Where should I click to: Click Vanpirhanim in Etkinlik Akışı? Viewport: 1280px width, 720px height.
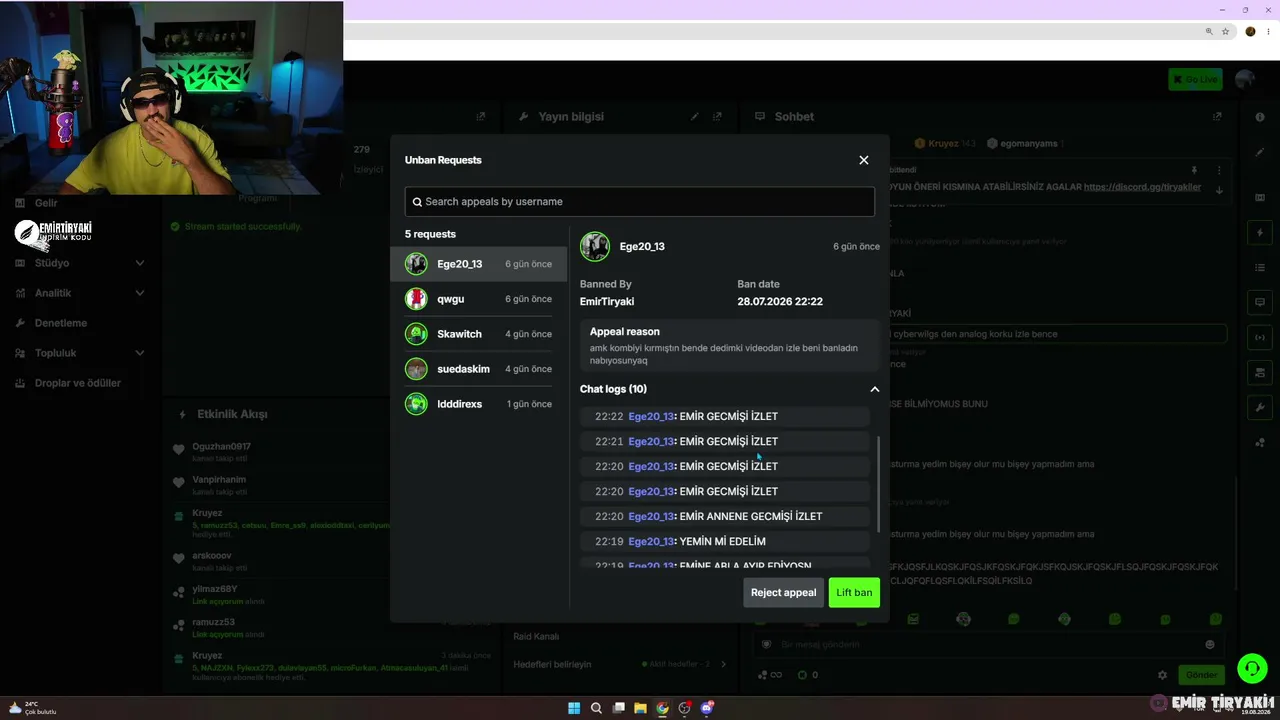[219, 479]
